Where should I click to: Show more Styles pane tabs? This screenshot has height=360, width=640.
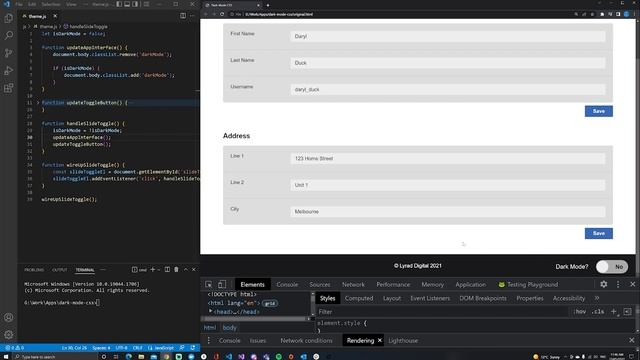coord(597,298)
